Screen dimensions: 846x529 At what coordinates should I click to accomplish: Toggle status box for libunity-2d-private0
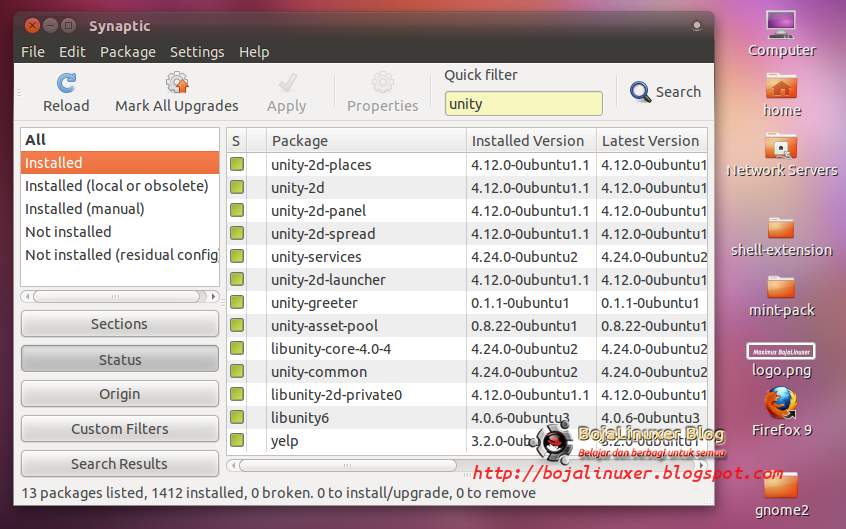[237, 394]
